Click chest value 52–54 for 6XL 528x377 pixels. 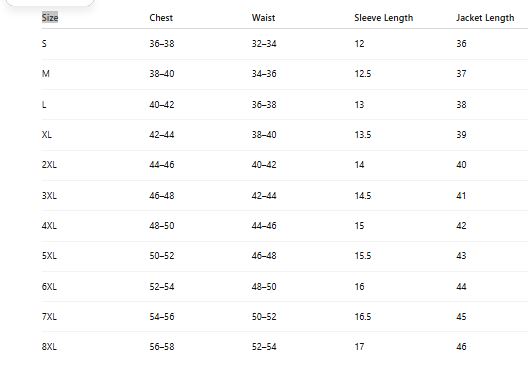[162, 286]
